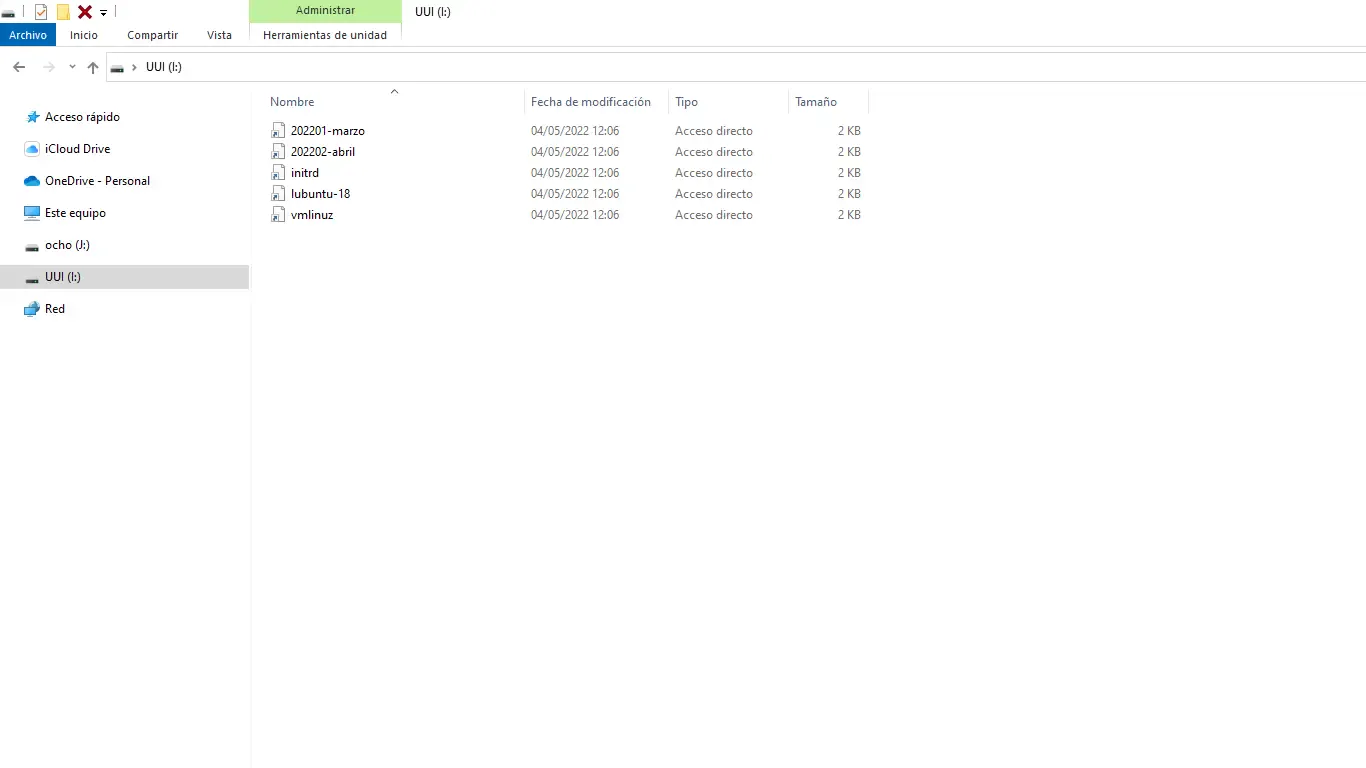Select the vmlinuz shortcut icon
This screenshot has height=768, width=1366.
278,215
